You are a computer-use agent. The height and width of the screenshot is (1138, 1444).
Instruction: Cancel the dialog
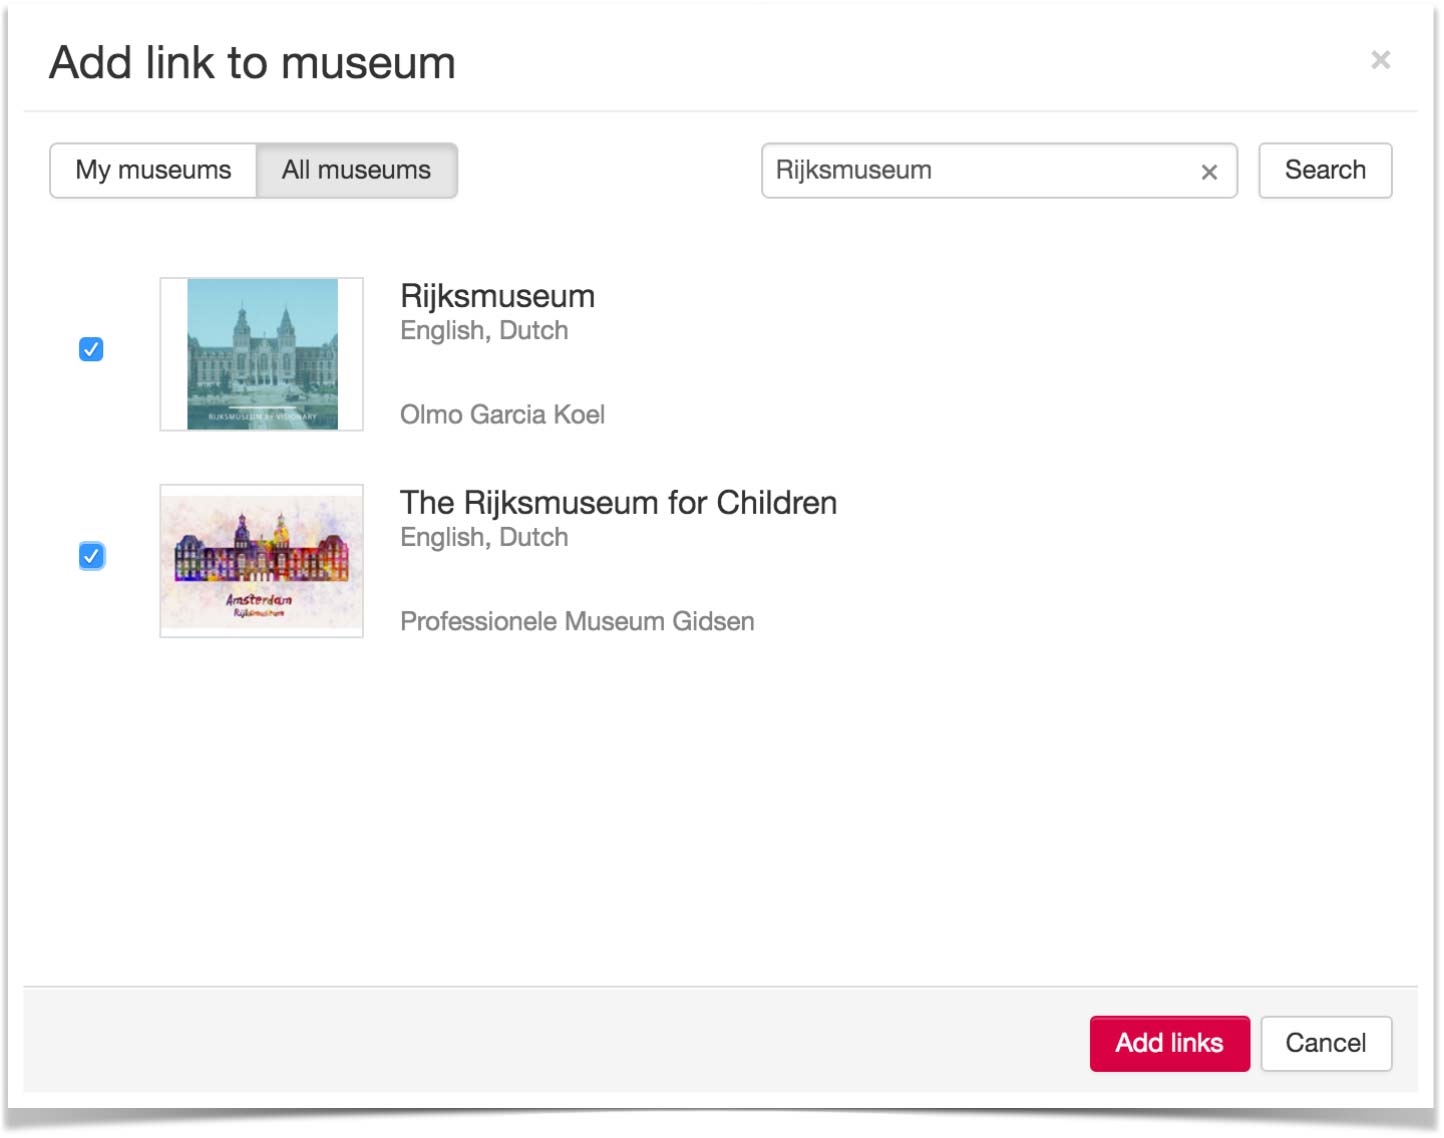[x=1325, y=1043]
